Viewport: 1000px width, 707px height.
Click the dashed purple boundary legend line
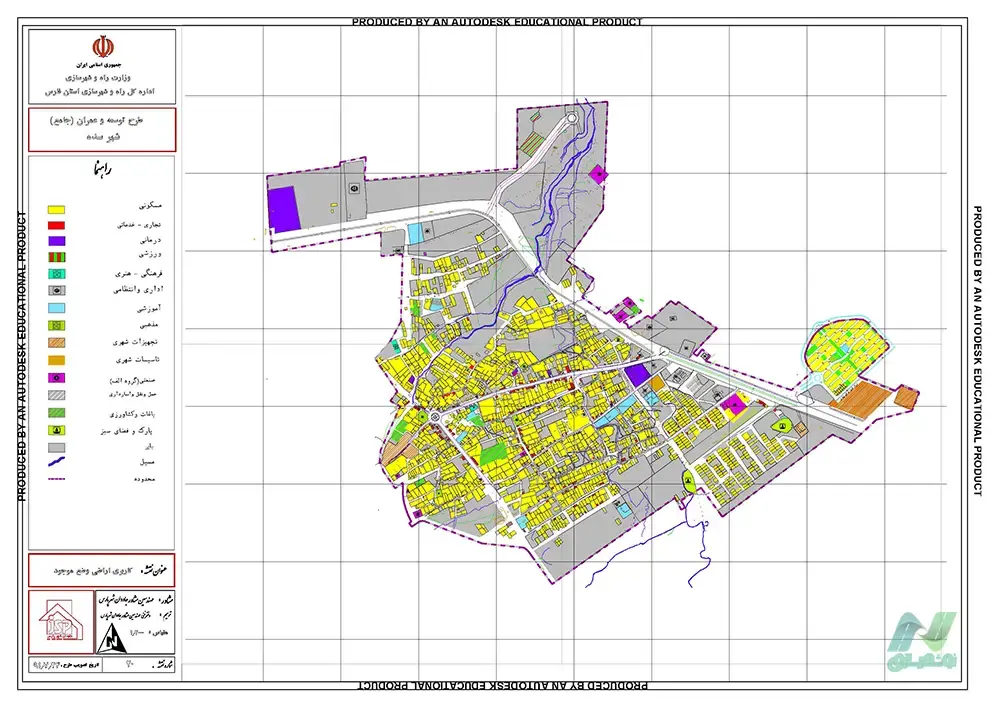(x=57, y=480)
